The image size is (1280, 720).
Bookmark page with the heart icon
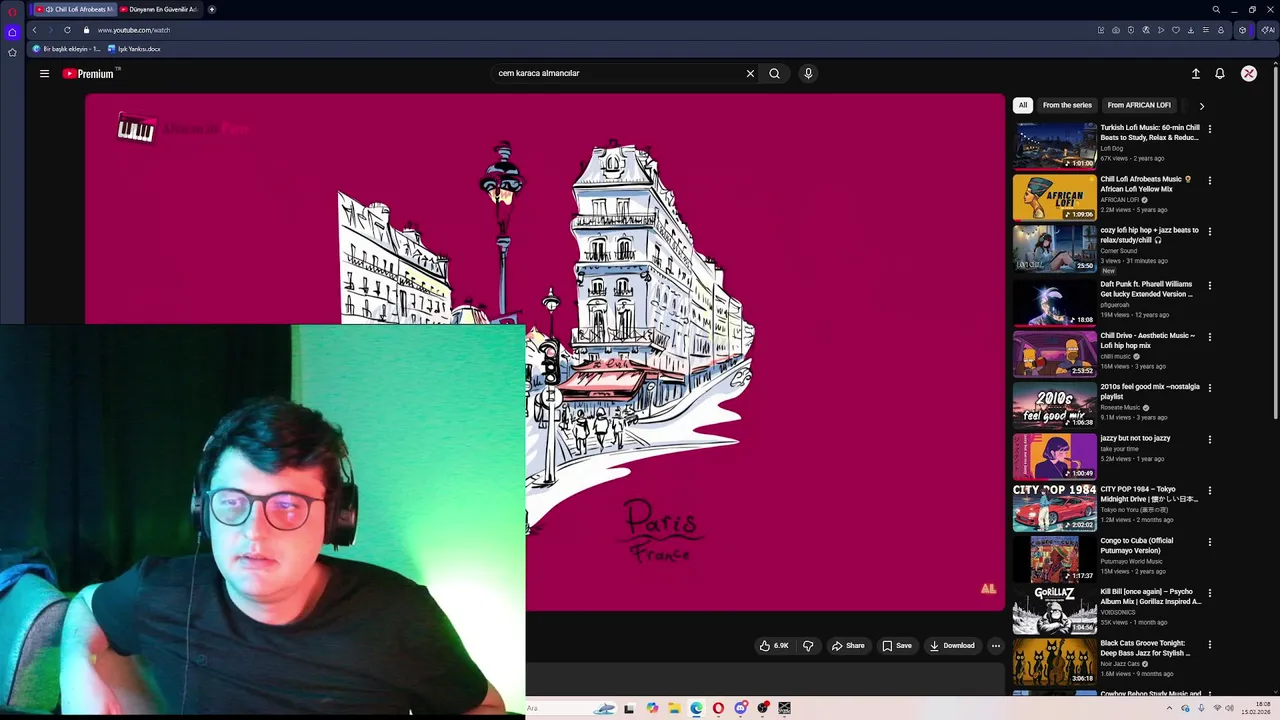(1176, 30)
